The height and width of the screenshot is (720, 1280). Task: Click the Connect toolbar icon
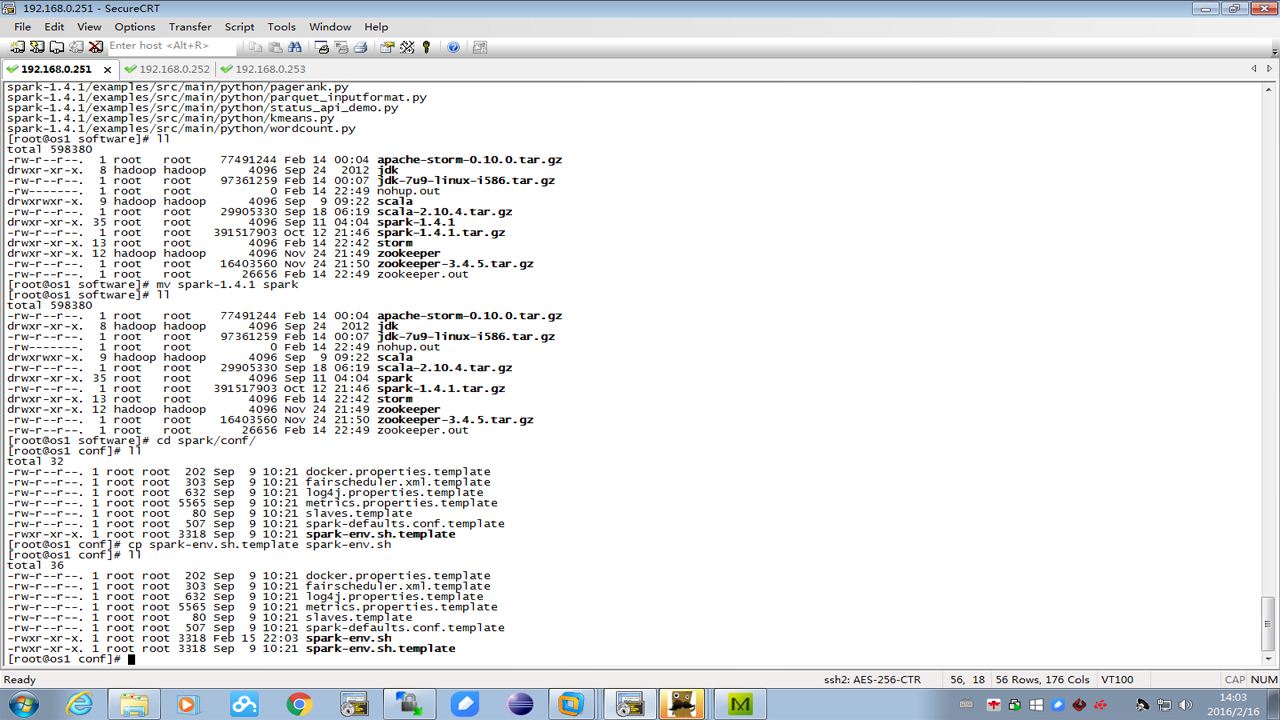point(18,47)
